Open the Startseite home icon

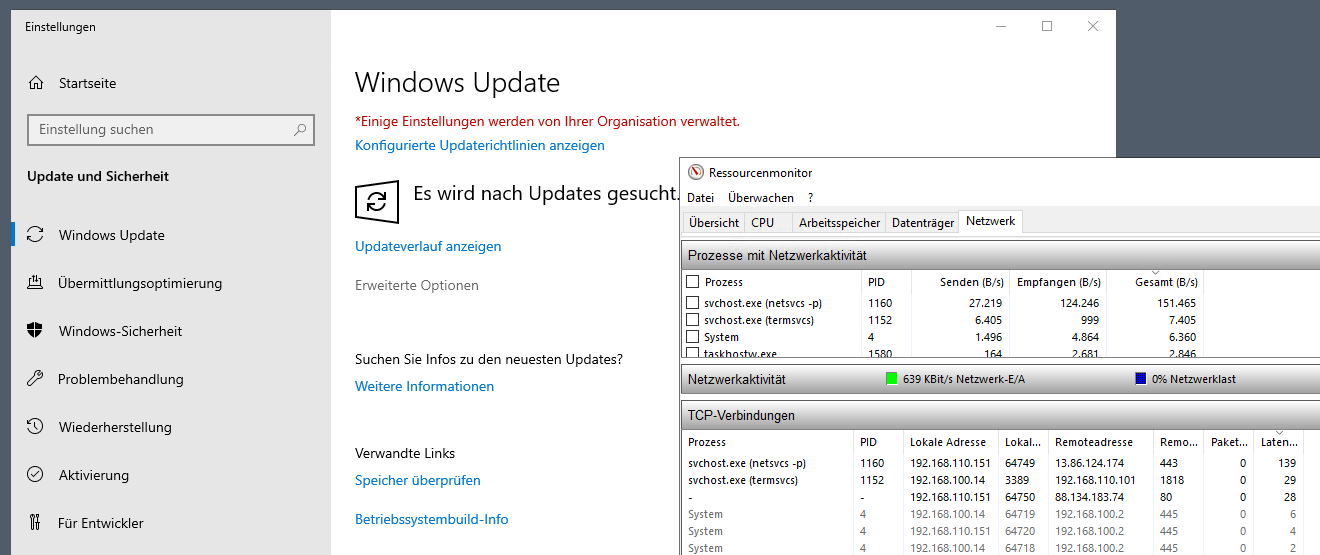tap(36, 83)
